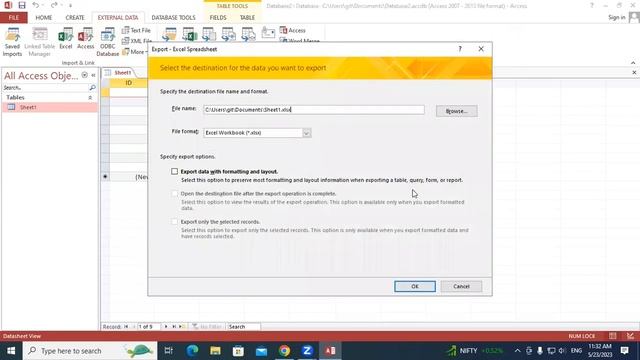Select Sheet1 table in navigation pane
Screen dimensions: 640x360
(50, 107)
